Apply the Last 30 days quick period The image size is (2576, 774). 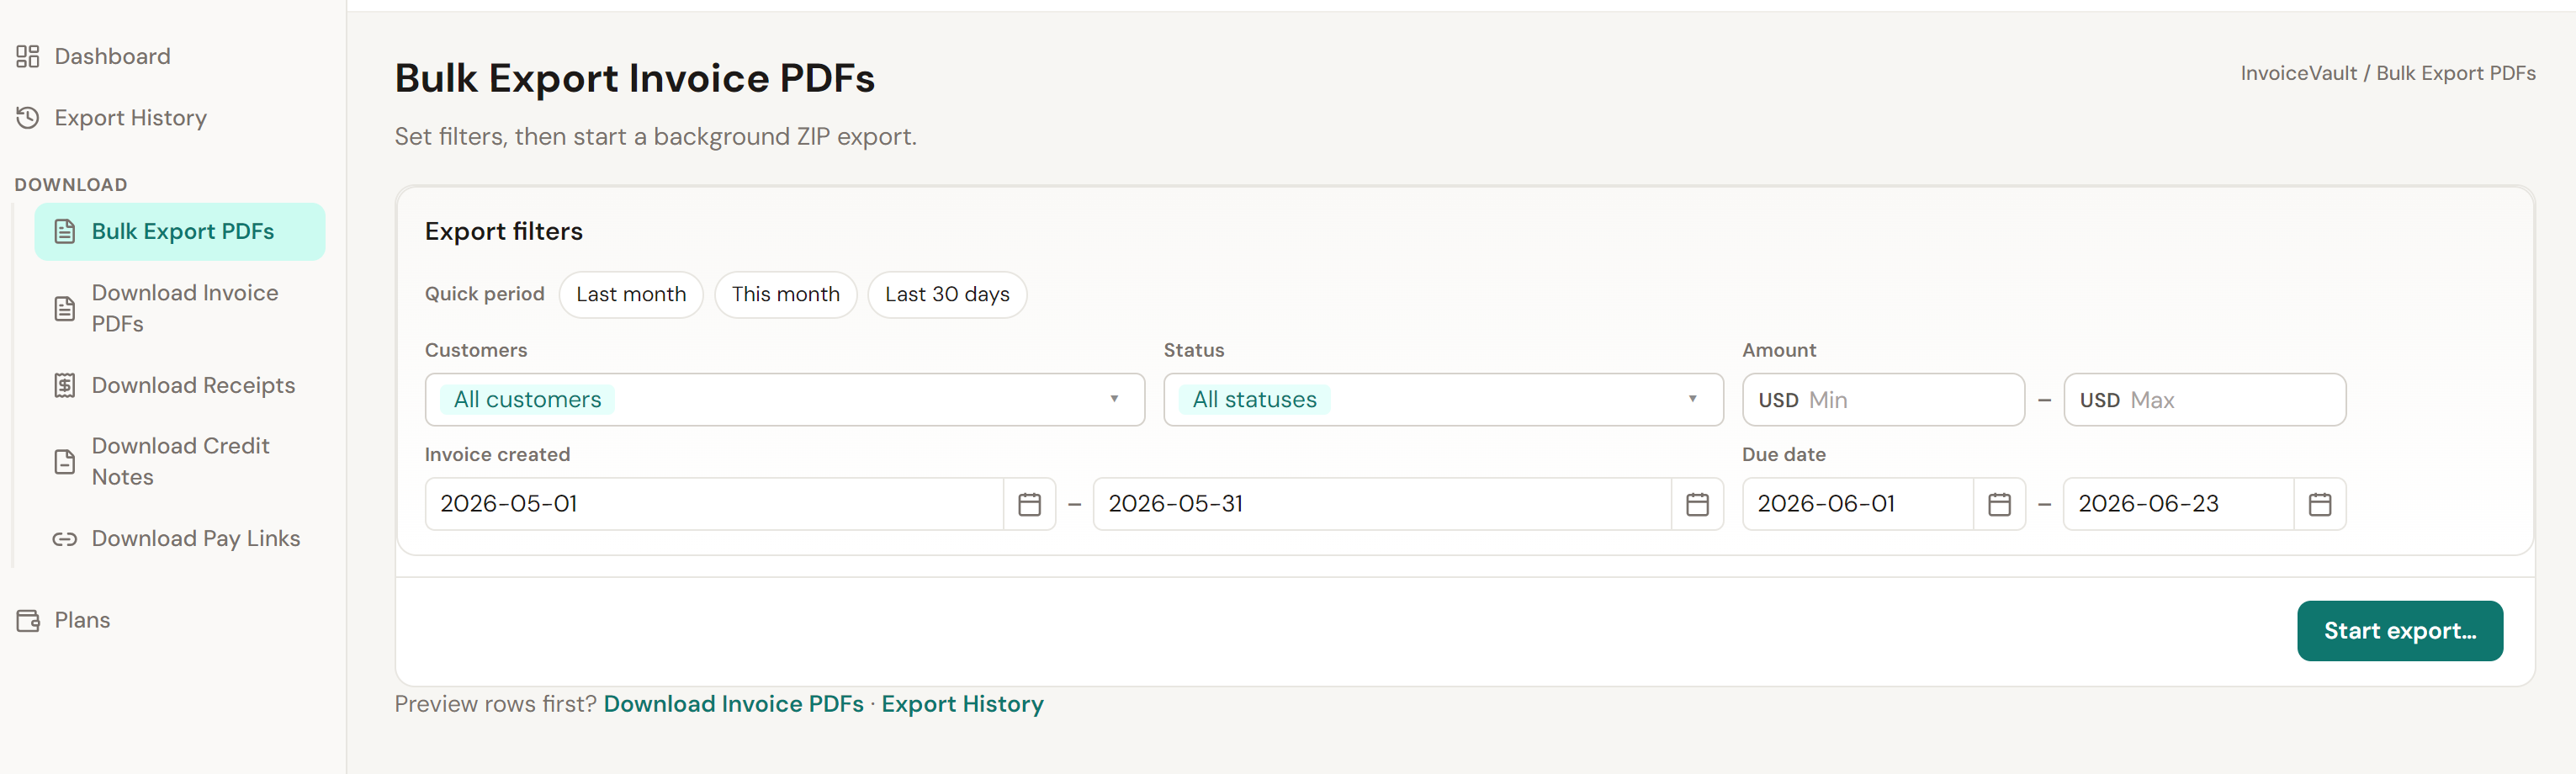point(947,294)
